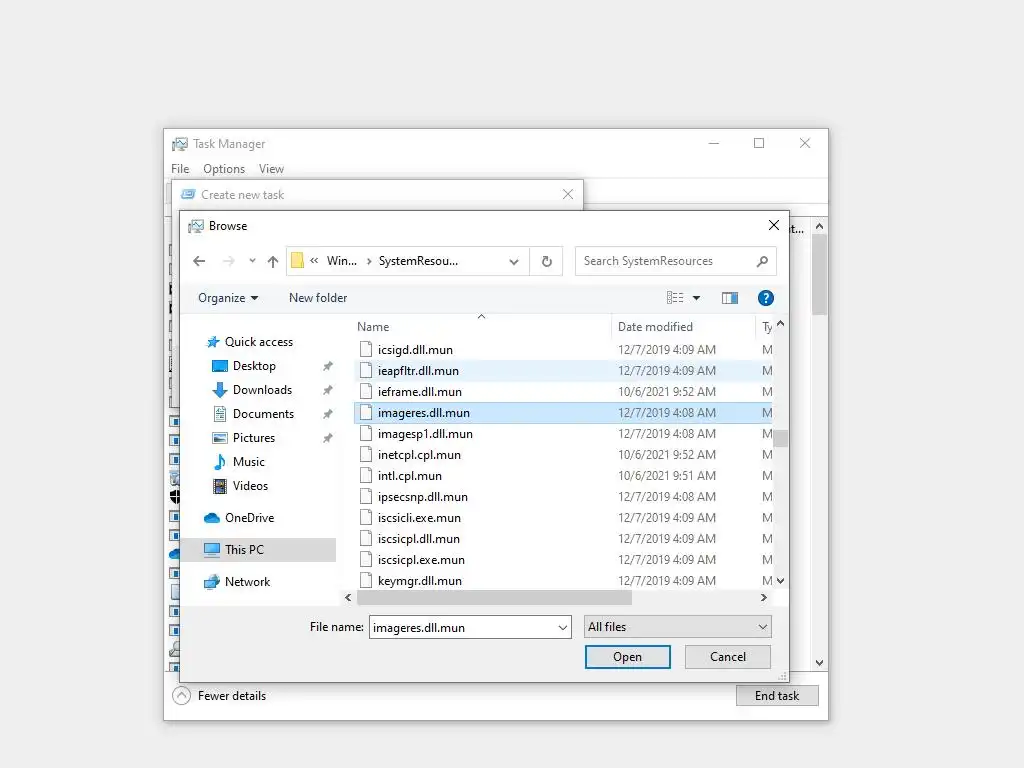Change the view with the view icon

675,298
